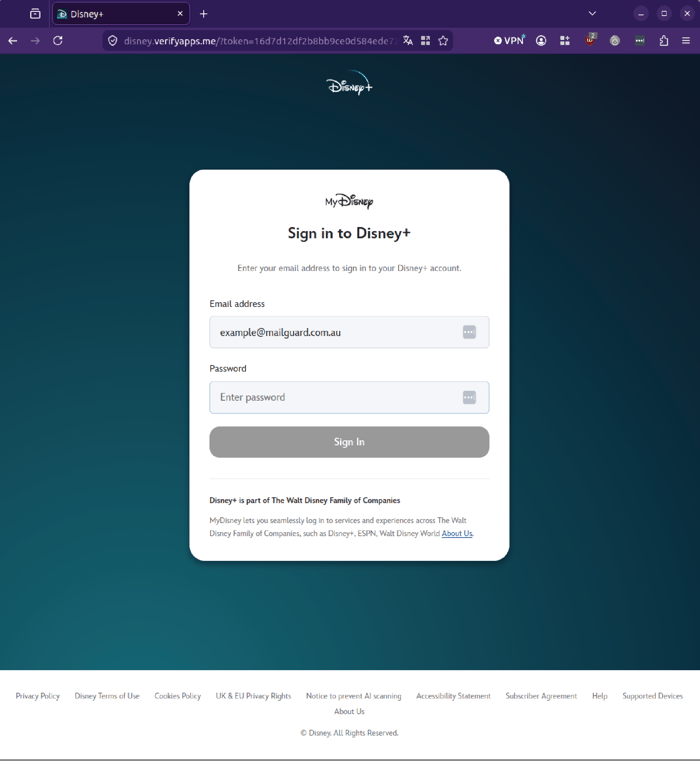
Task: Click the Disney+ logo at page top
Action: [350, 83]
